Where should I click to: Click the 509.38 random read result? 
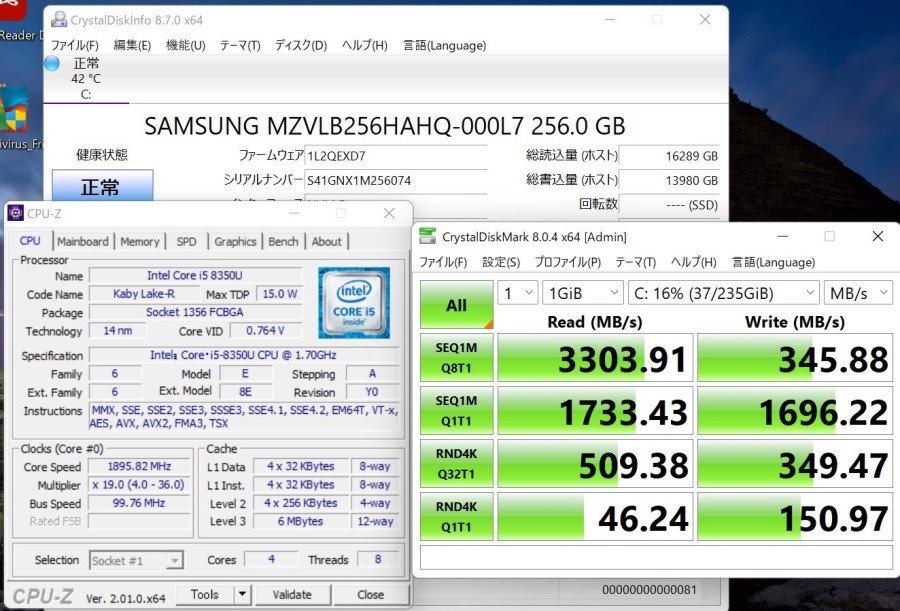click(595, 463)
